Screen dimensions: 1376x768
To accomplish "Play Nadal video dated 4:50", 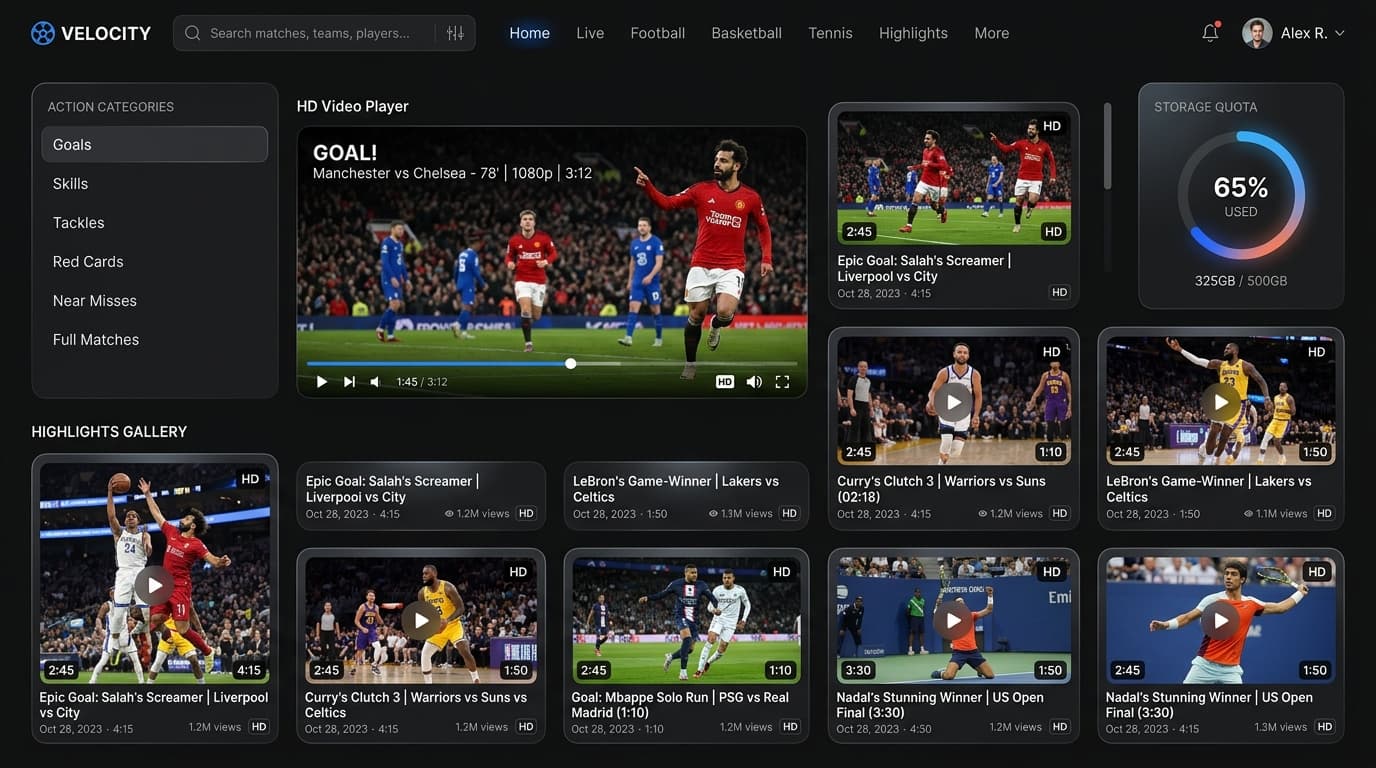I will pos(954,621).
